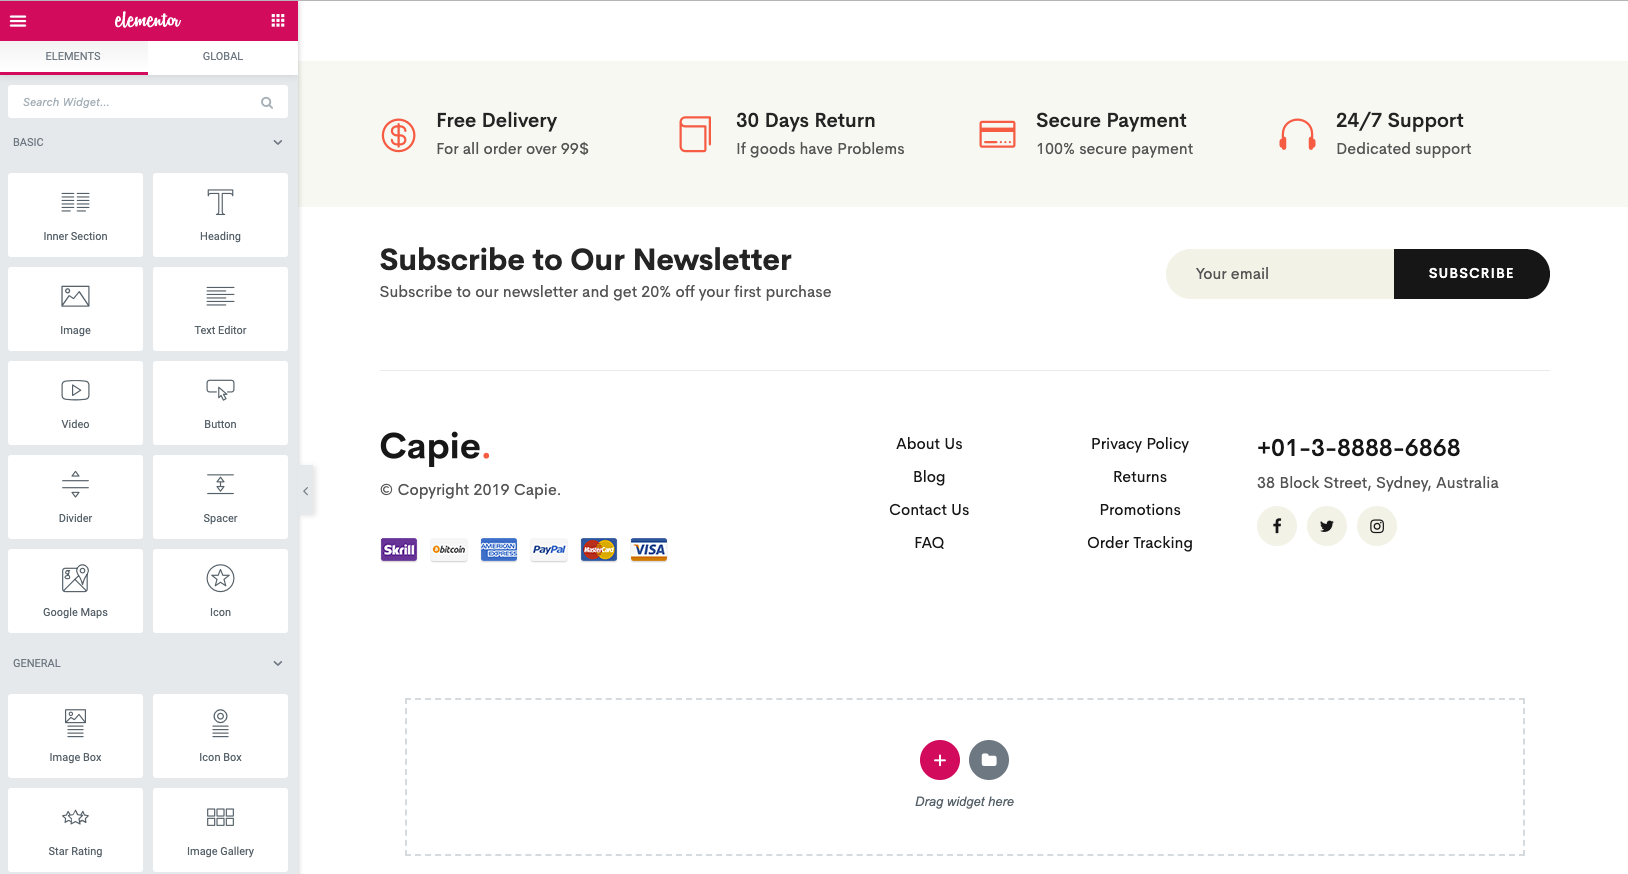This screenshot has height=874, width=1628.
Task: Click the add new section plus button
Action: [x=939, y=760]
